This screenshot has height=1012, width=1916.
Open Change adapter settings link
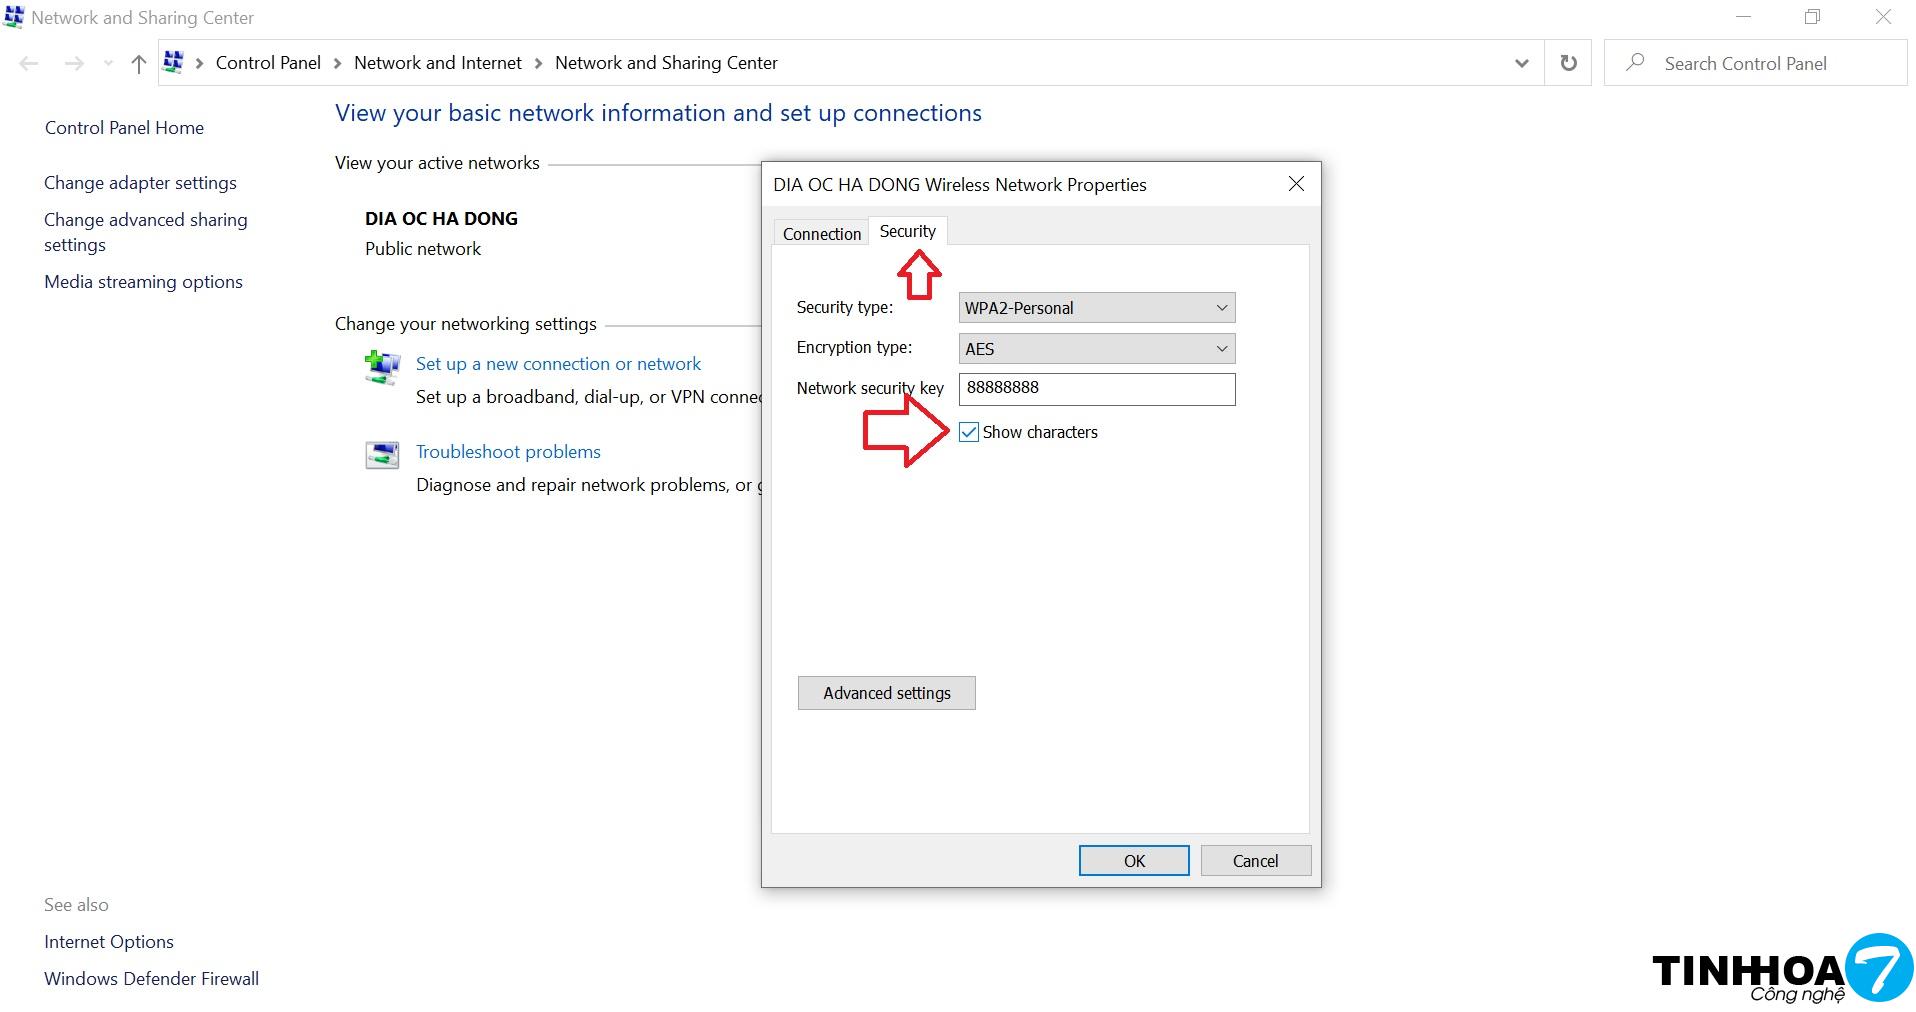(x=140, y=183)
